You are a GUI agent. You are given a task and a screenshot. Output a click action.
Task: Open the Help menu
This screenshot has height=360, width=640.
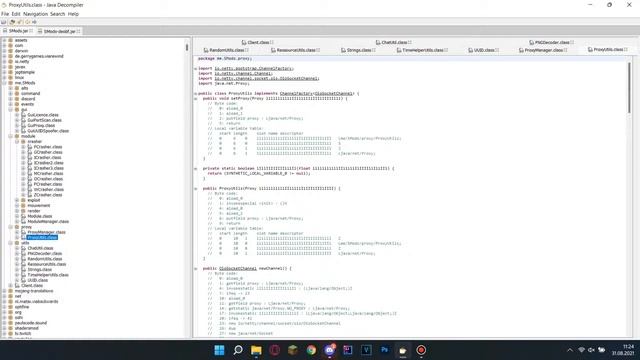pyautogui.click(x=73, y=14)
